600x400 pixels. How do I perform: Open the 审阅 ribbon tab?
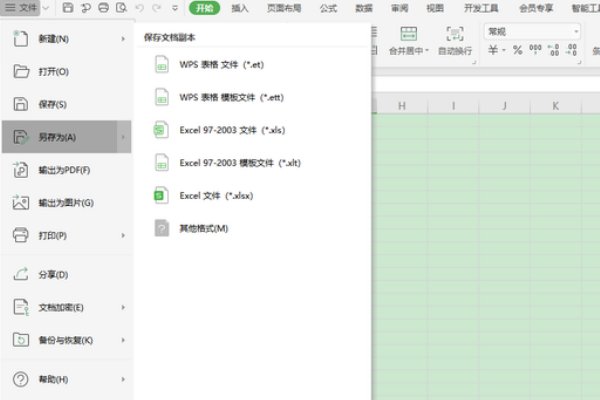click(399, 8)
